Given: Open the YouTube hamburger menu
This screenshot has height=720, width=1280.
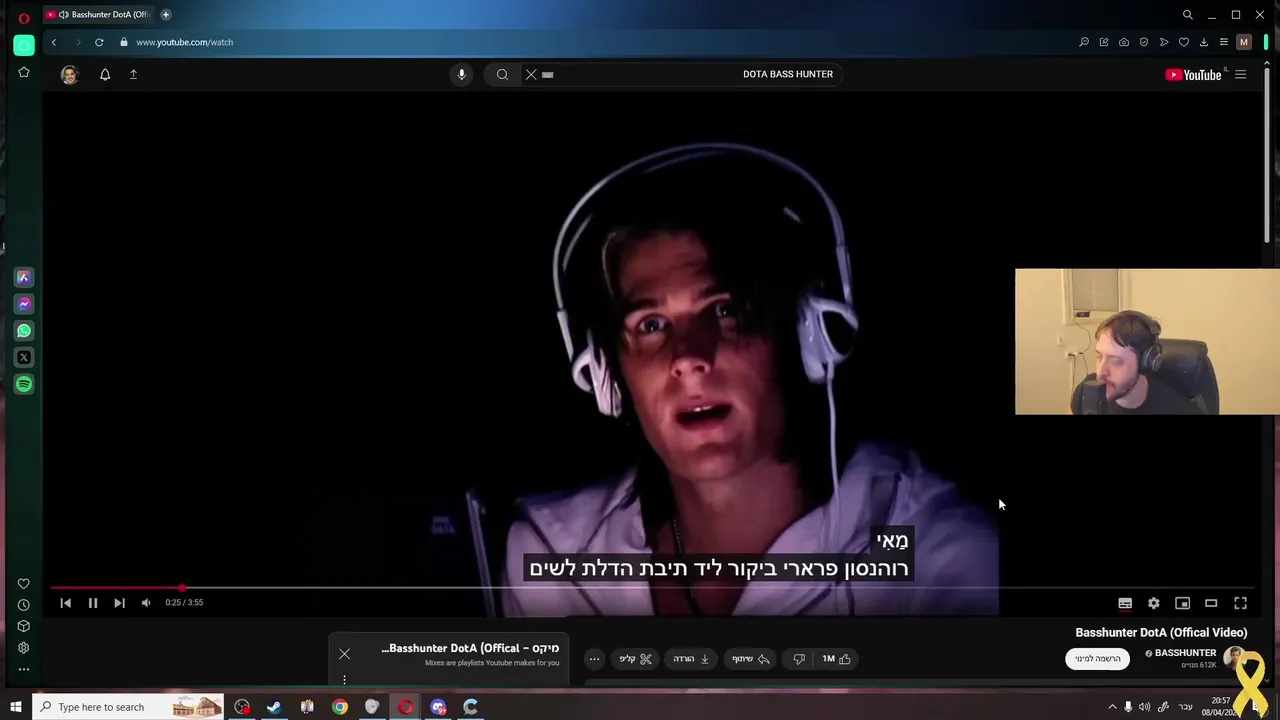Looking at the screenshot, I should tap(1240, 74).
